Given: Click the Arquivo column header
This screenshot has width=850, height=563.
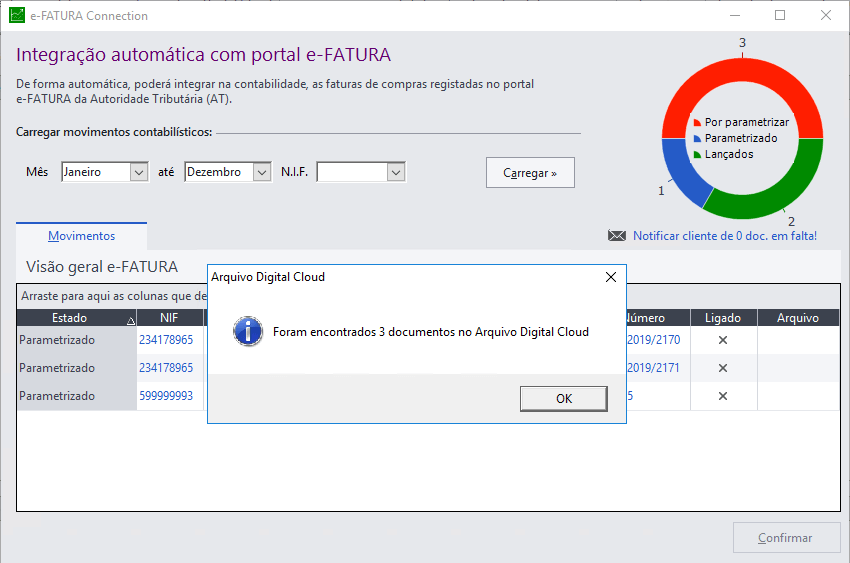Looking at the screenshot, I should [x=798, y=318].
